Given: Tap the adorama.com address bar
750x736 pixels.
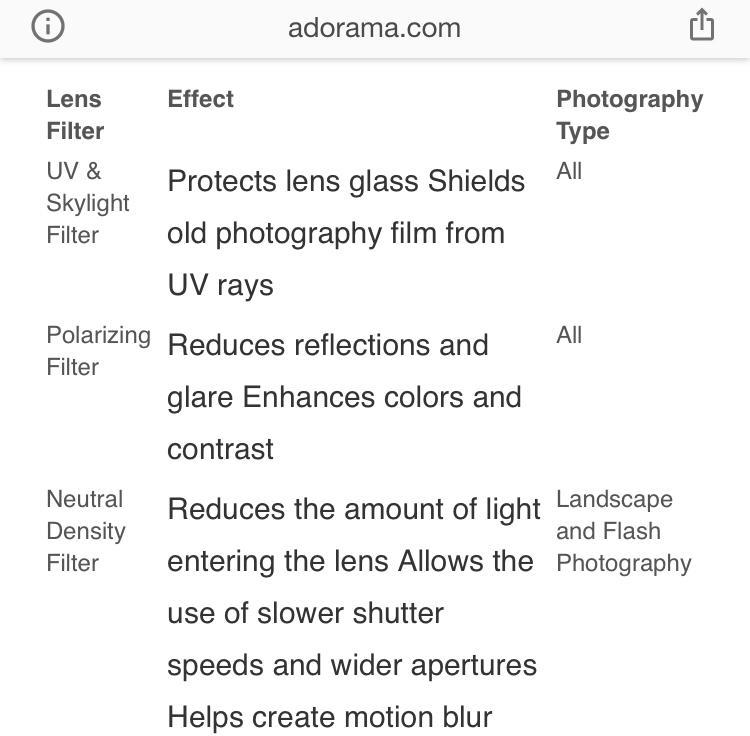Looking at the screenshot, I should [x=374, y=27].
